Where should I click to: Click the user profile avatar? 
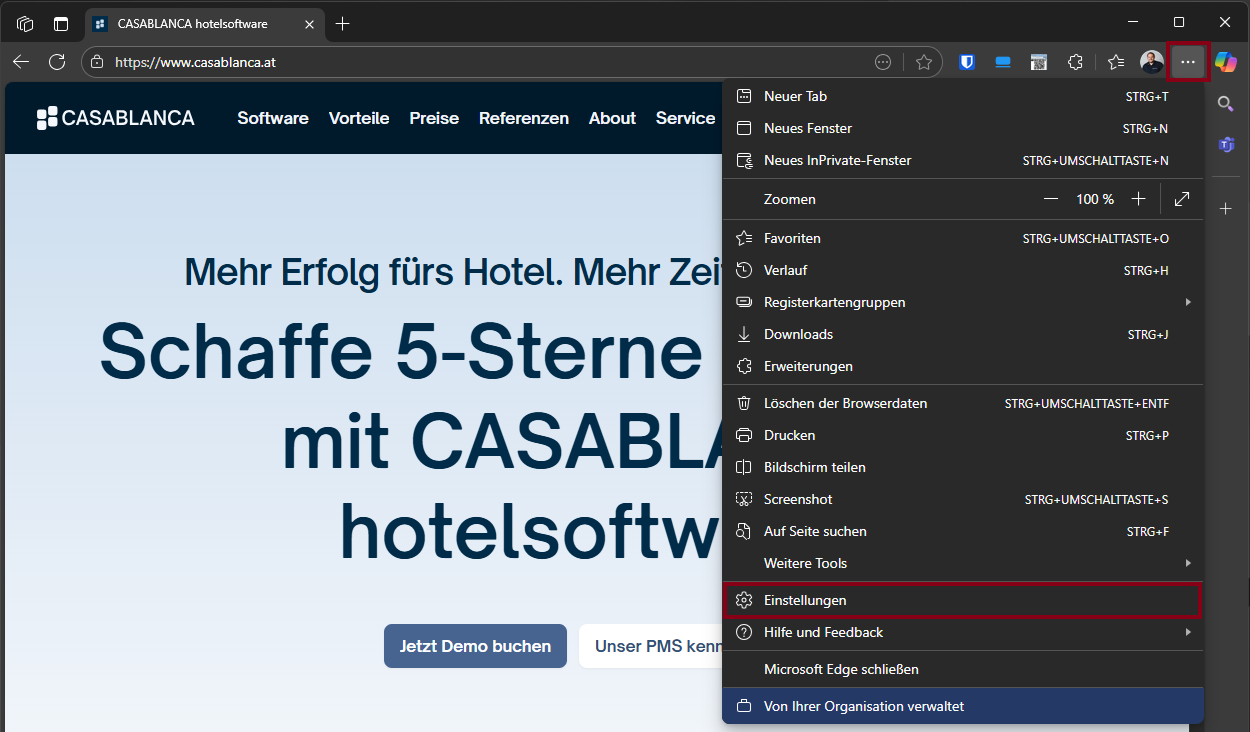(x=1151, y=62)
